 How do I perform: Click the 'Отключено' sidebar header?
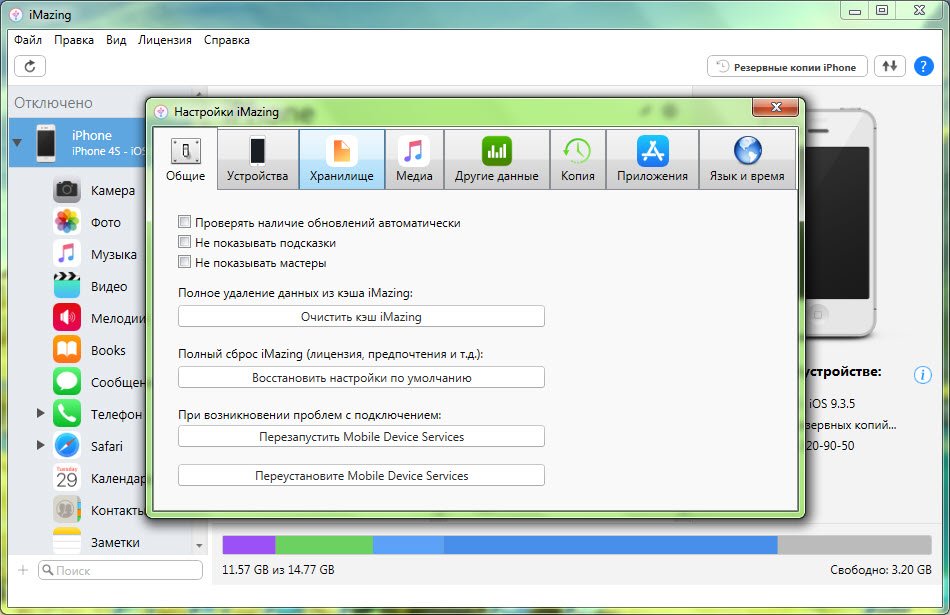click(x=53, y=103)
